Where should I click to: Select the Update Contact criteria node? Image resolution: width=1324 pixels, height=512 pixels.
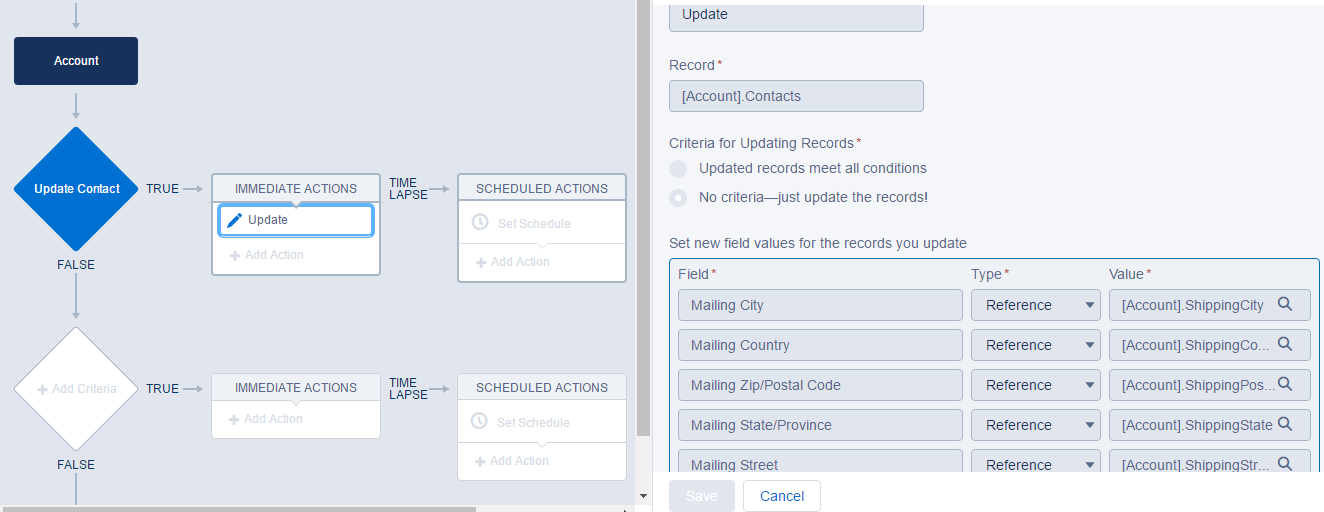tap(76, 189)
